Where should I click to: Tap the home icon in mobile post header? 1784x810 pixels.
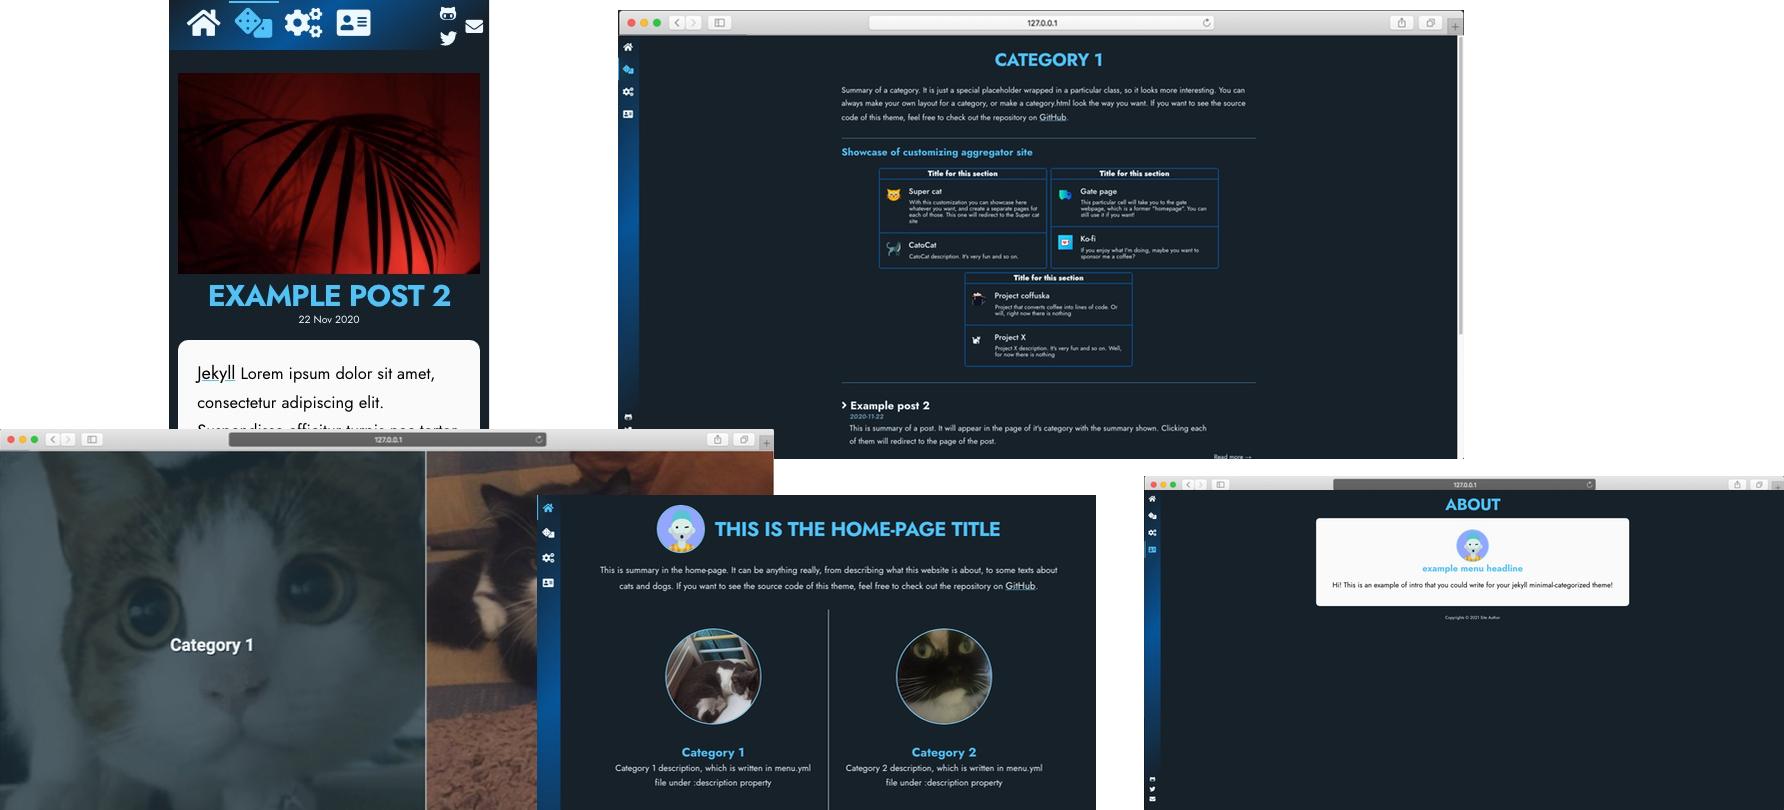point(204,22)
